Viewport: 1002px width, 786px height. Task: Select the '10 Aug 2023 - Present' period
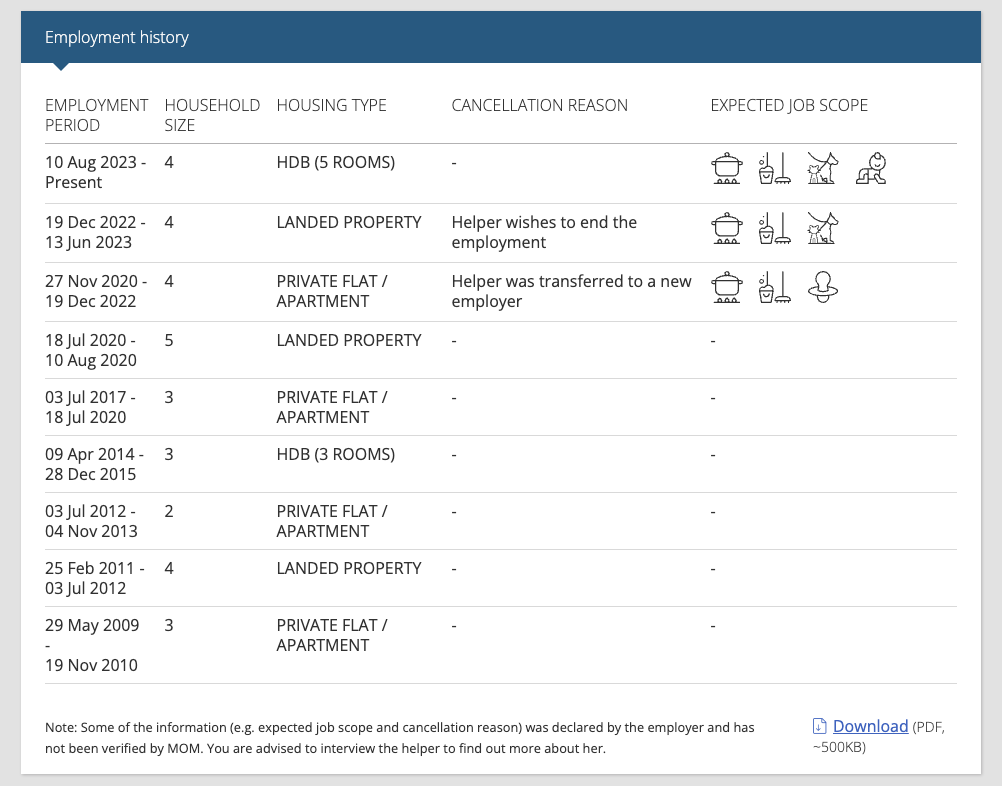(x=96, y=173)
